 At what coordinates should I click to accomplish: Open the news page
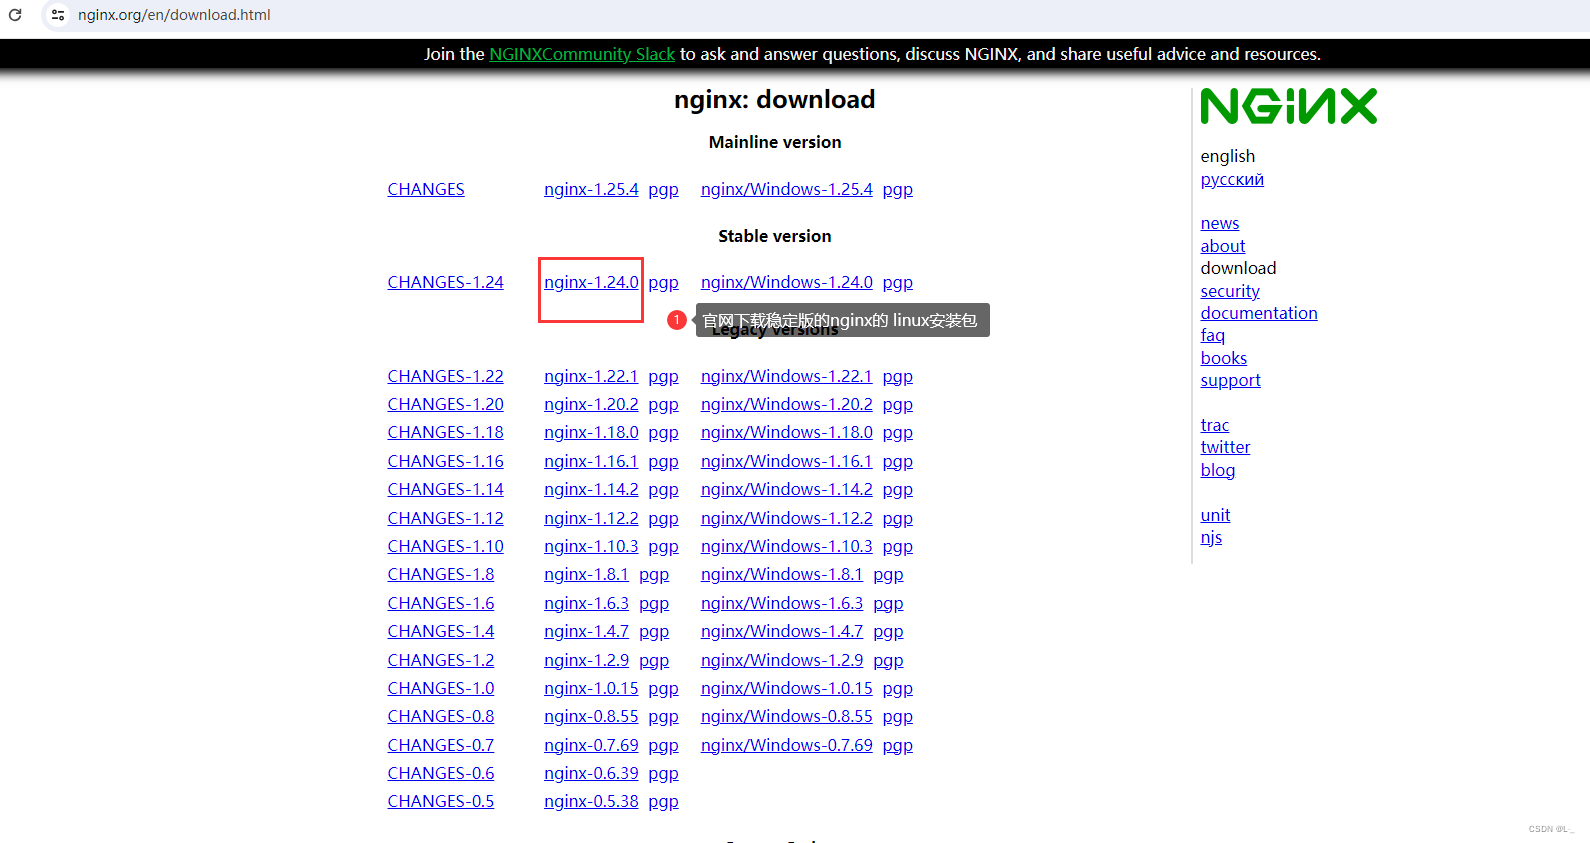tap(1220, 223)
